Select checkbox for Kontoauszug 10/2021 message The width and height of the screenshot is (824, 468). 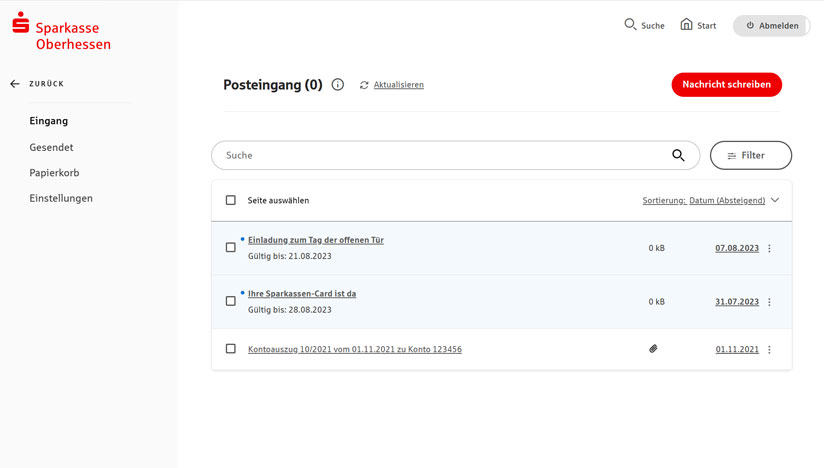click(231, 349)
